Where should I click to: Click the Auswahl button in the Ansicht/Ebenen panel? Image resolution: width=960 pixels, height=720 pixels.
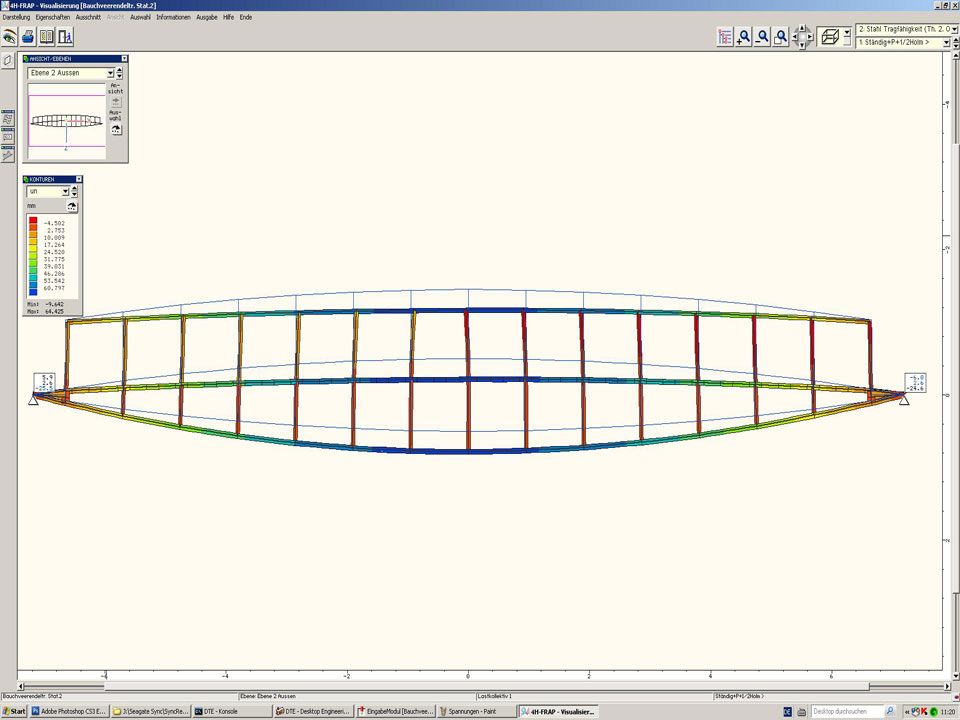pos(115,129)
